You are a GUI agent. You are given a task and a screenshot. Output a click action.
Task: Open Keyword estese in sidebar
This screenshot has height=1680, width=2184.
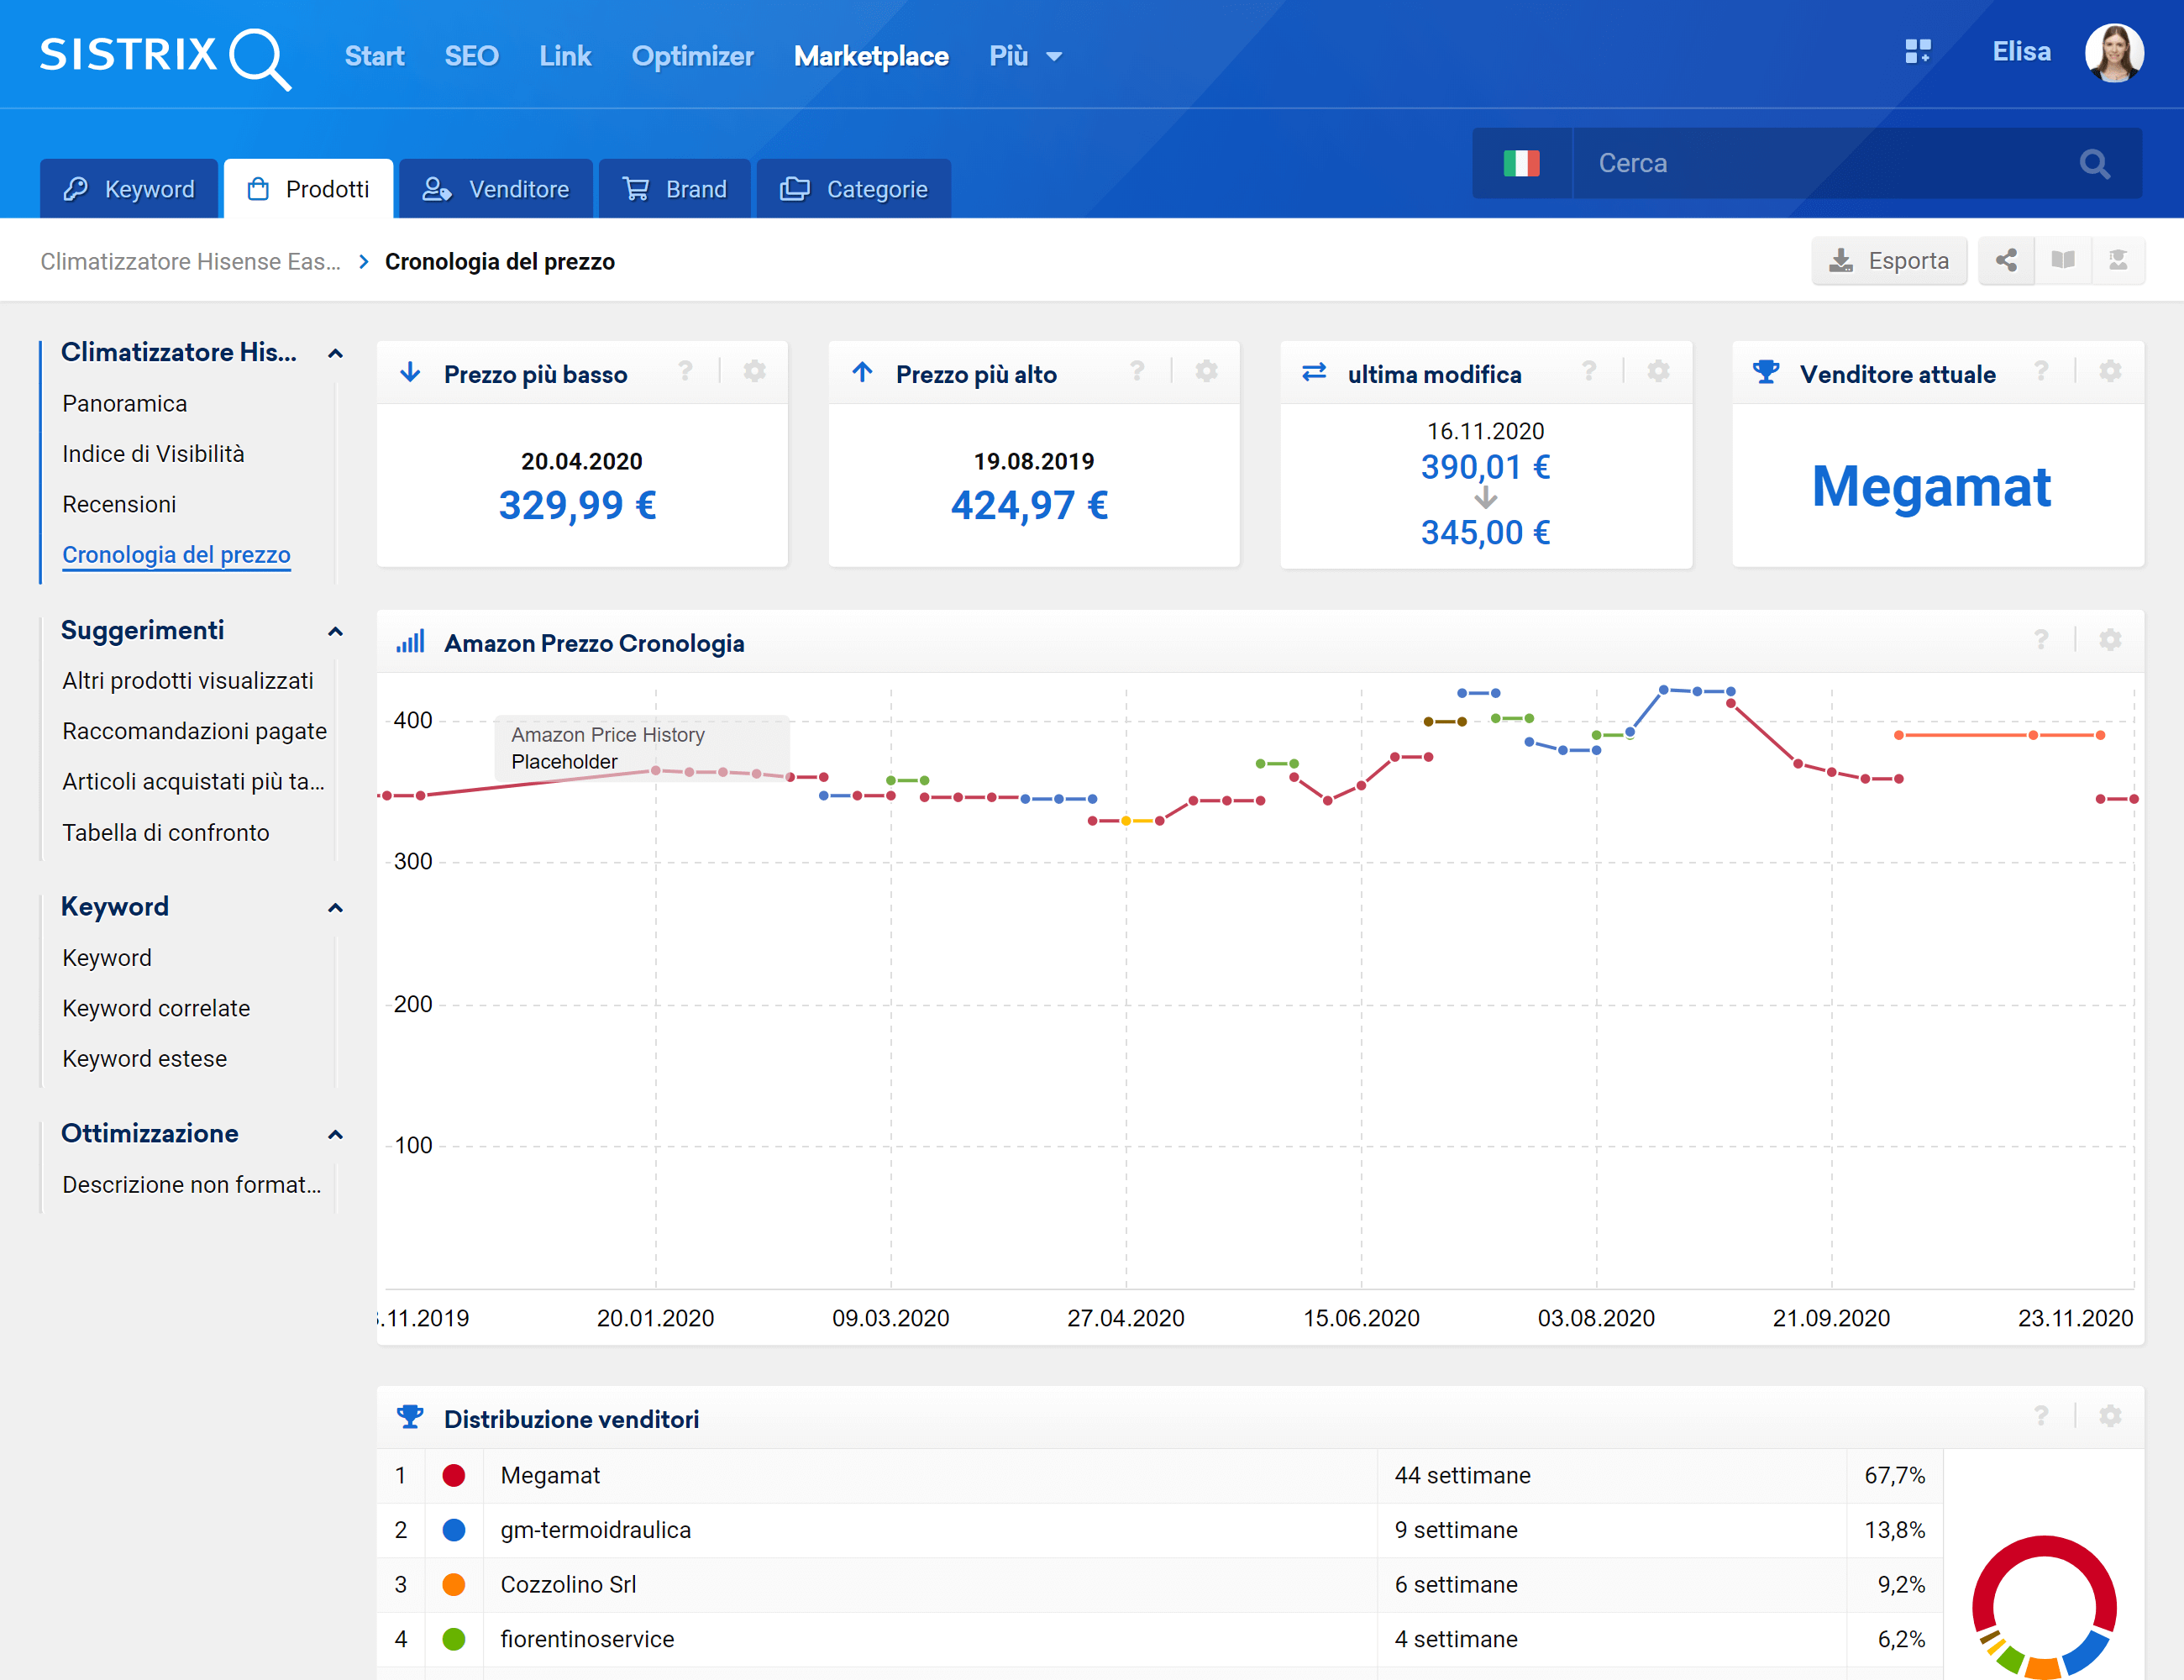(145, 1059)
